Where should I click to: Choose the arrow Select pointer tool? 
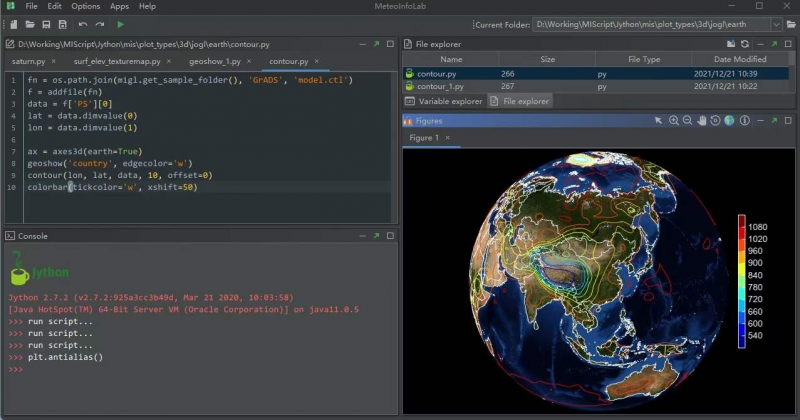[x=658, y=121]
